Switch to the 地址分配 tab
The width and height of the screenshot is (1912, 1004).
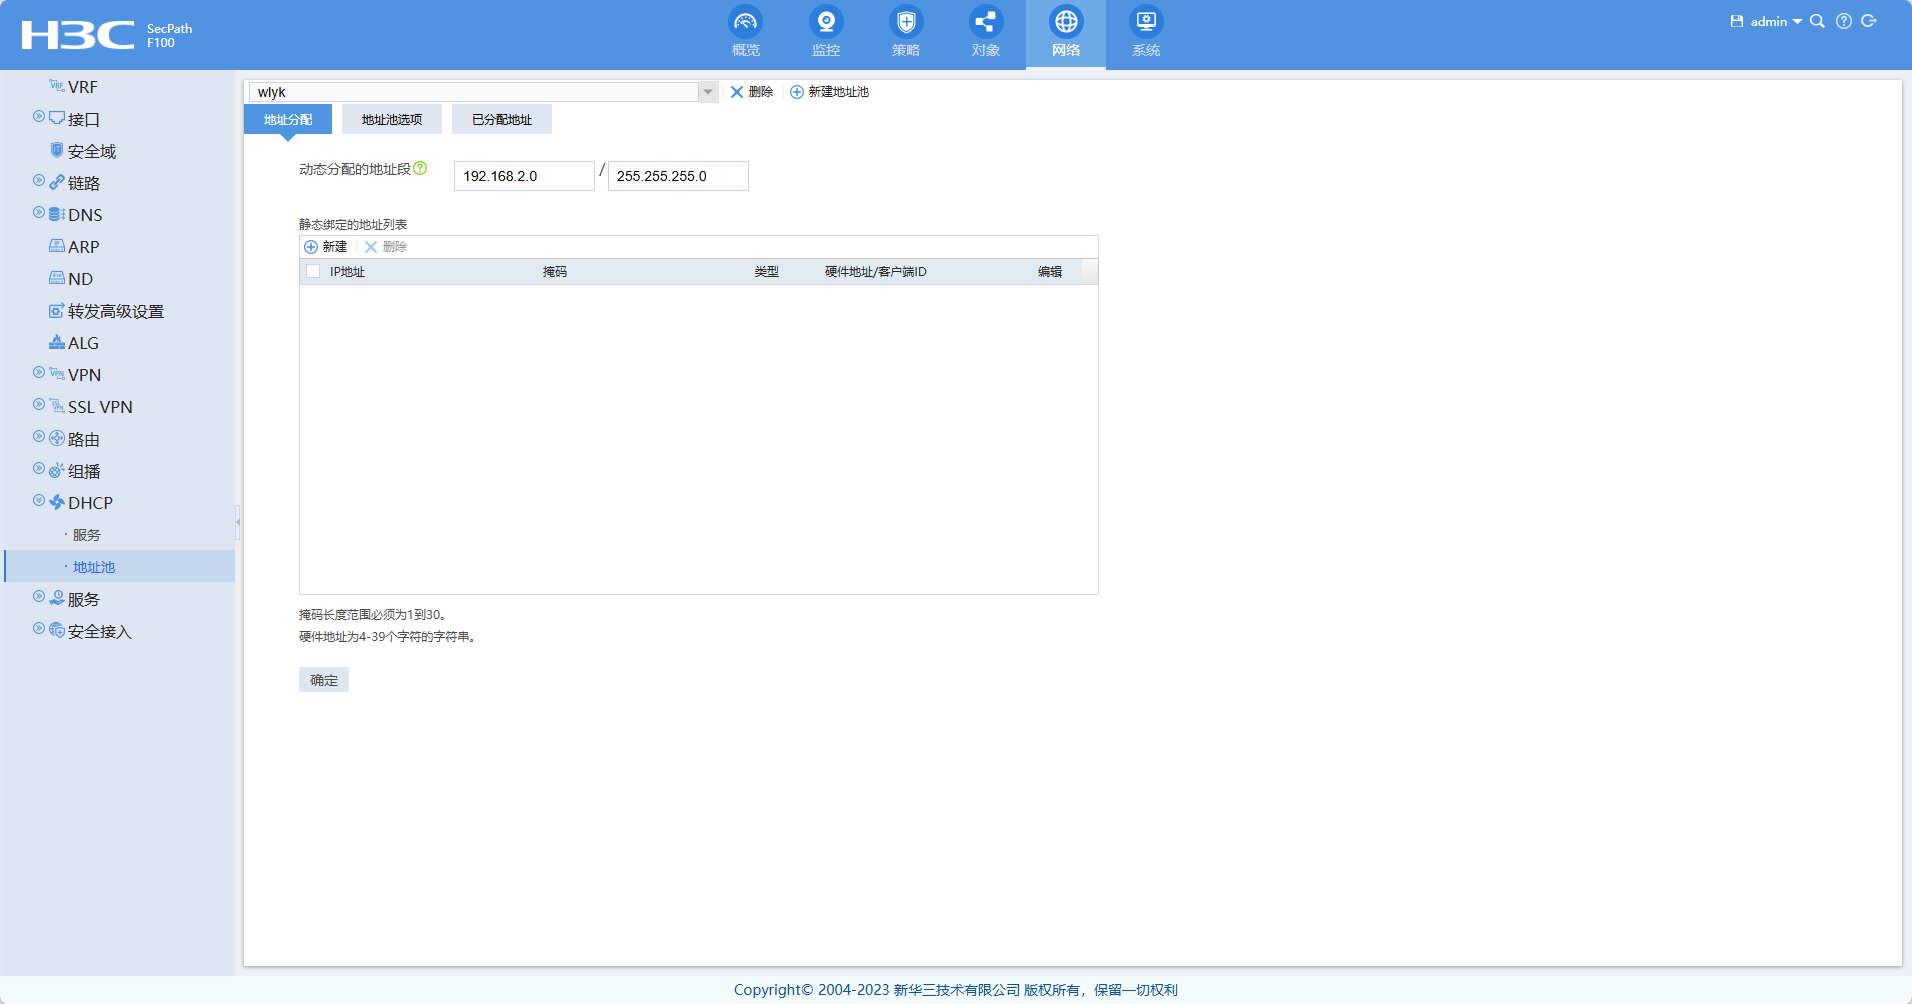[288, 119]
